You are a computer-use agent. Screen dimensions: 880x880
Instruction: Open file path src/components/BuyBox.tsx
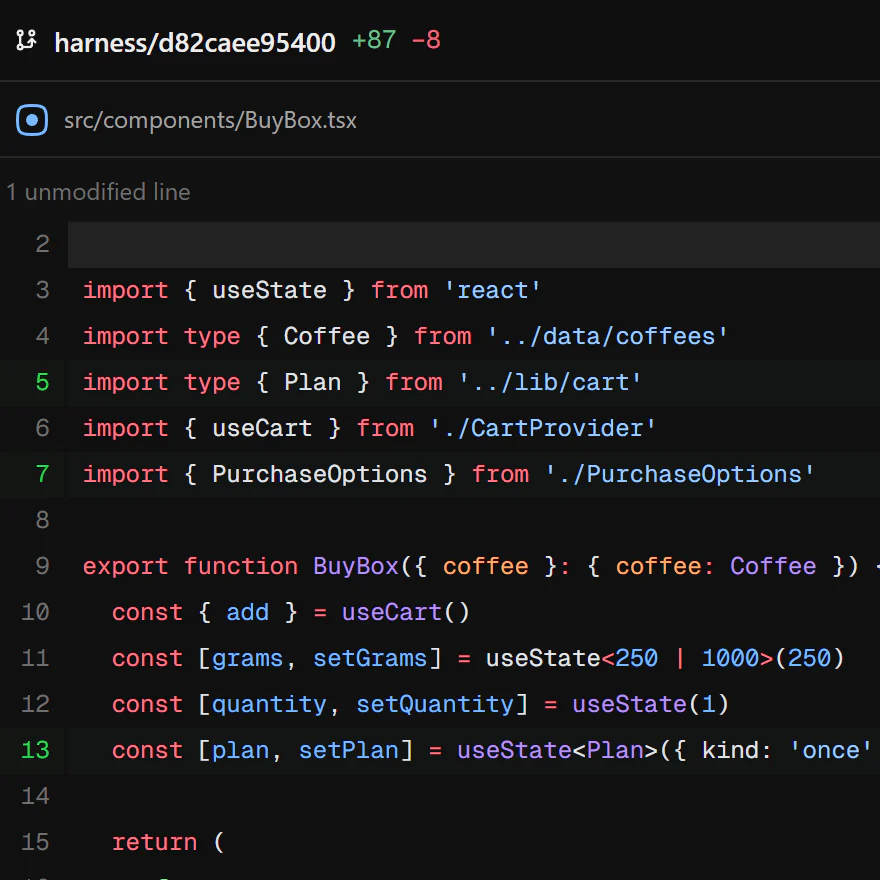[210, 121]
